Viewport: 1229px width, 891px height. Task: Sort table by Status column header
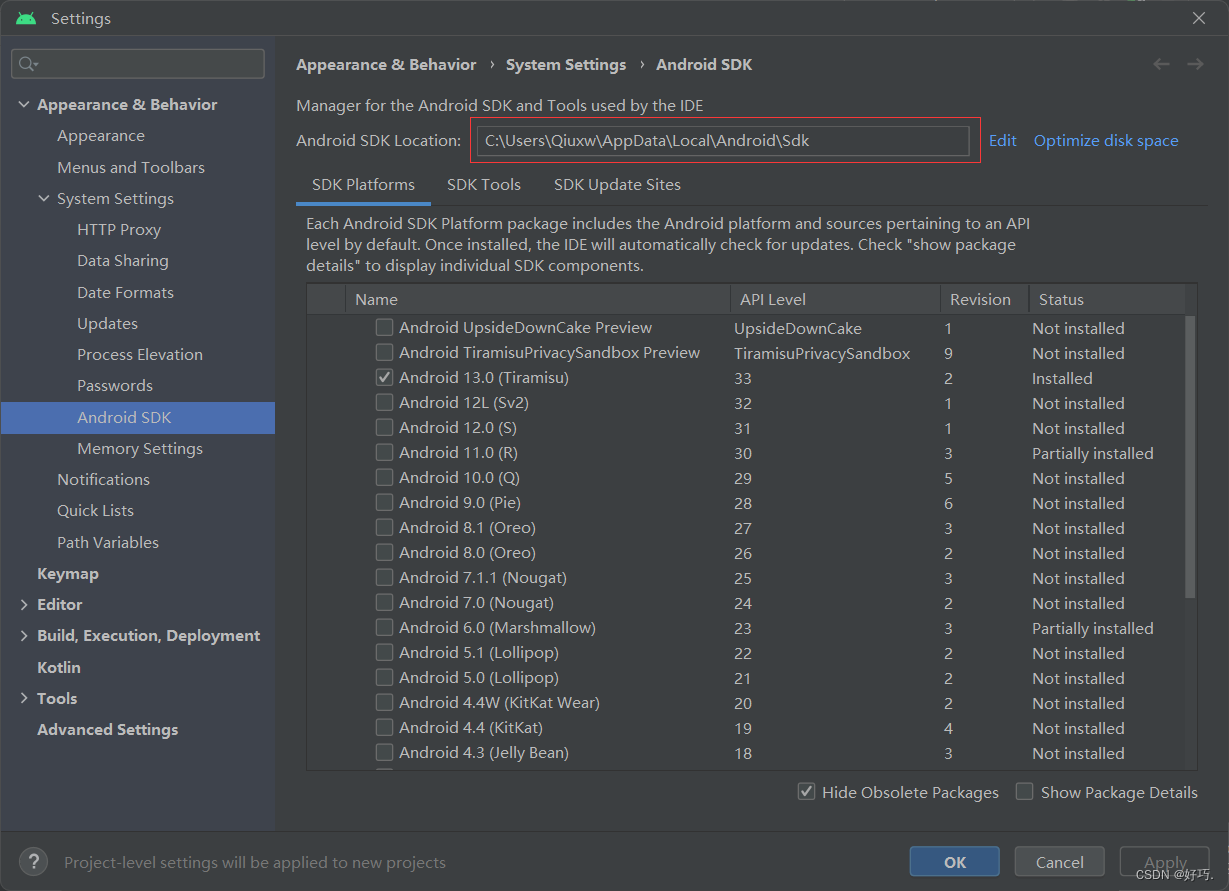(x=1107, y=299)
